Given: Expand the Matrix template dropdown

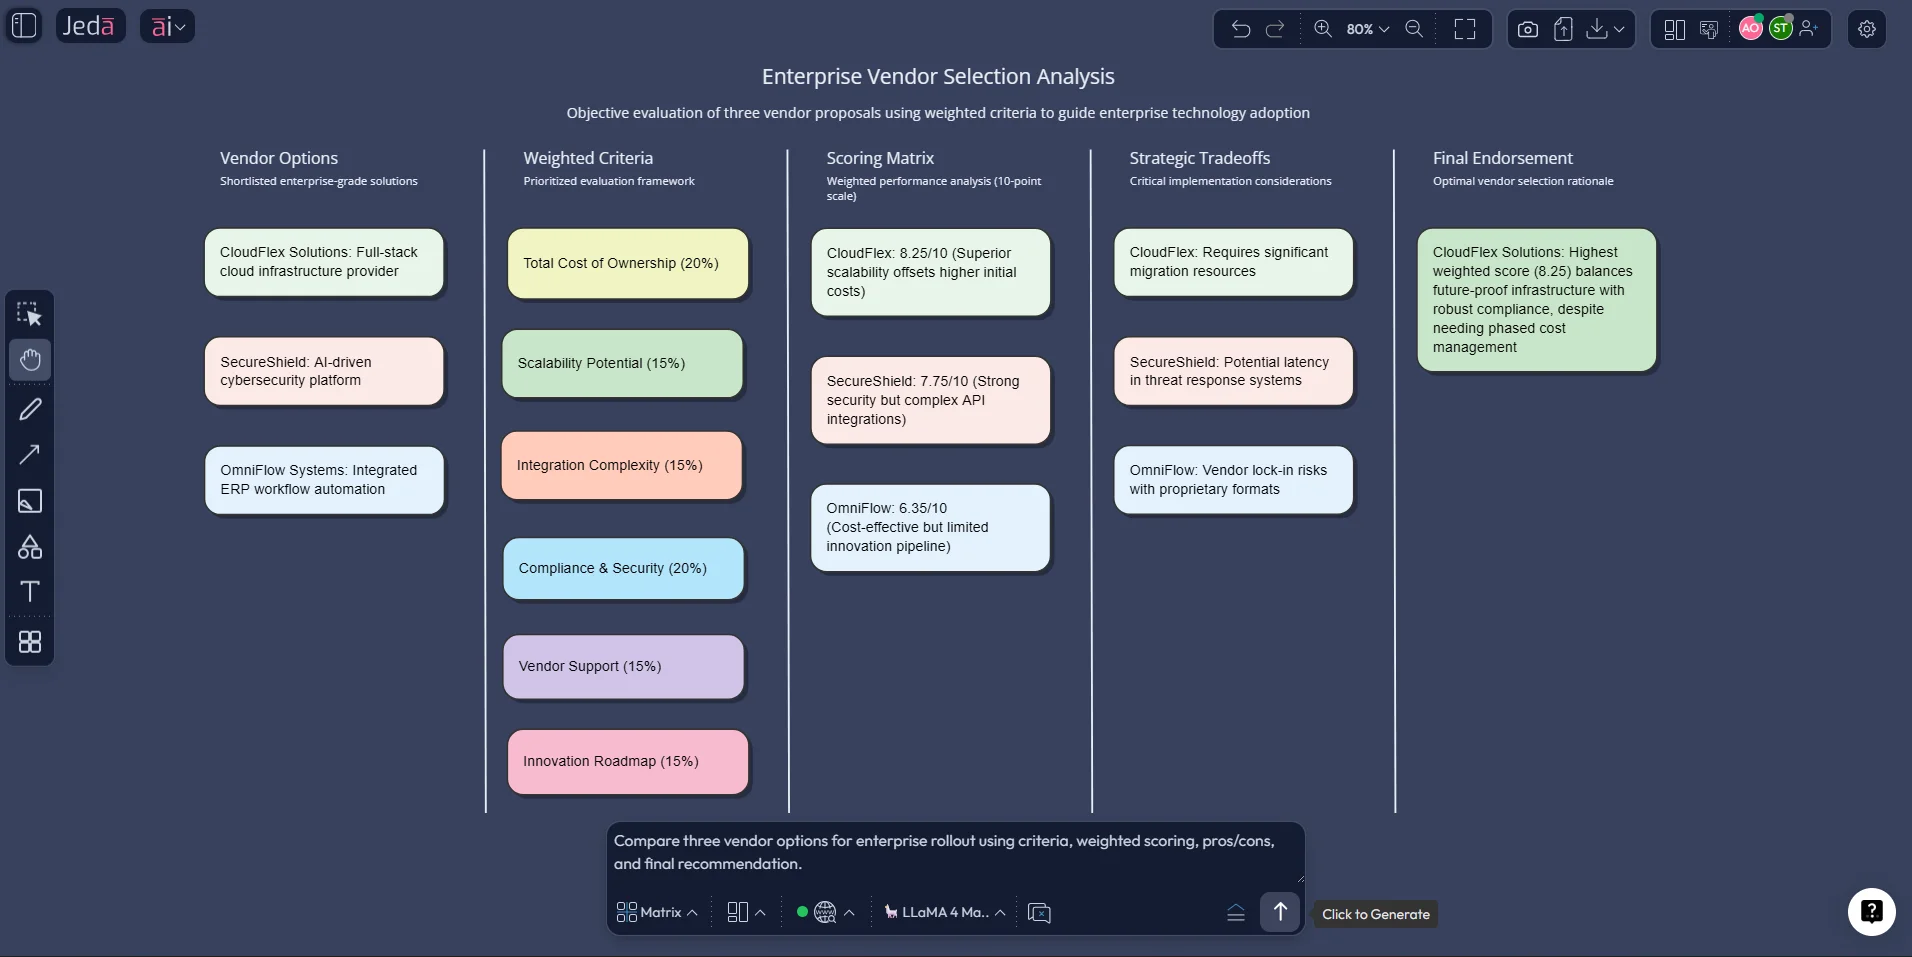Looking at the screenshot, I should coord(657,912).
